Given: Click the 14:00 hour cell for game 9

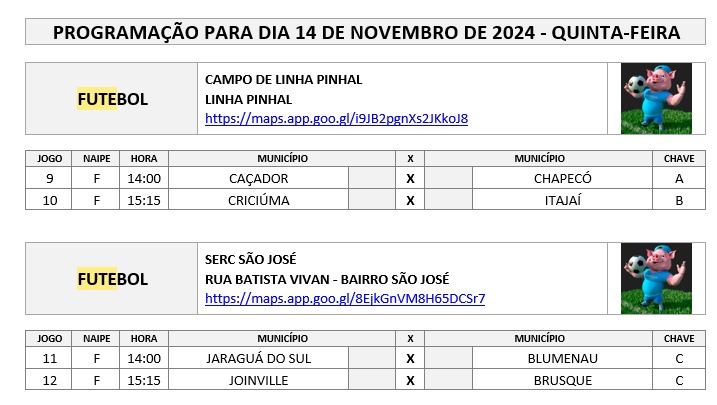Looking at the screenshot, I should tap(144, 178).
